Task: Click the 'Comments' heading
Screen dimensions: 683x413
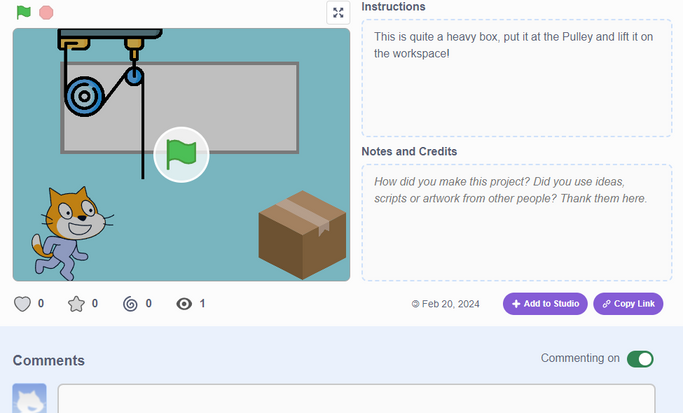Action: (x=49, y=361)
